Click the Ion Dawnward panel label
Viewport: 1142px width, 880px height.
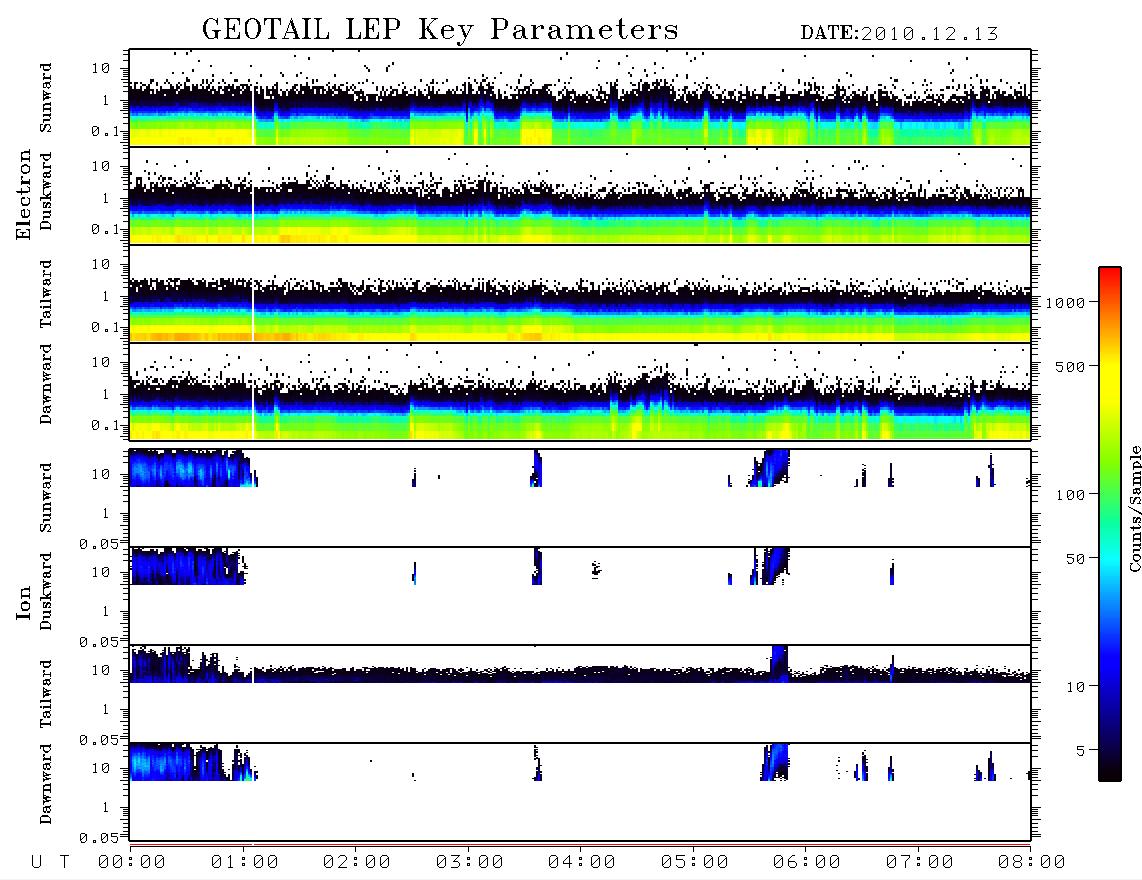[46, 784]
